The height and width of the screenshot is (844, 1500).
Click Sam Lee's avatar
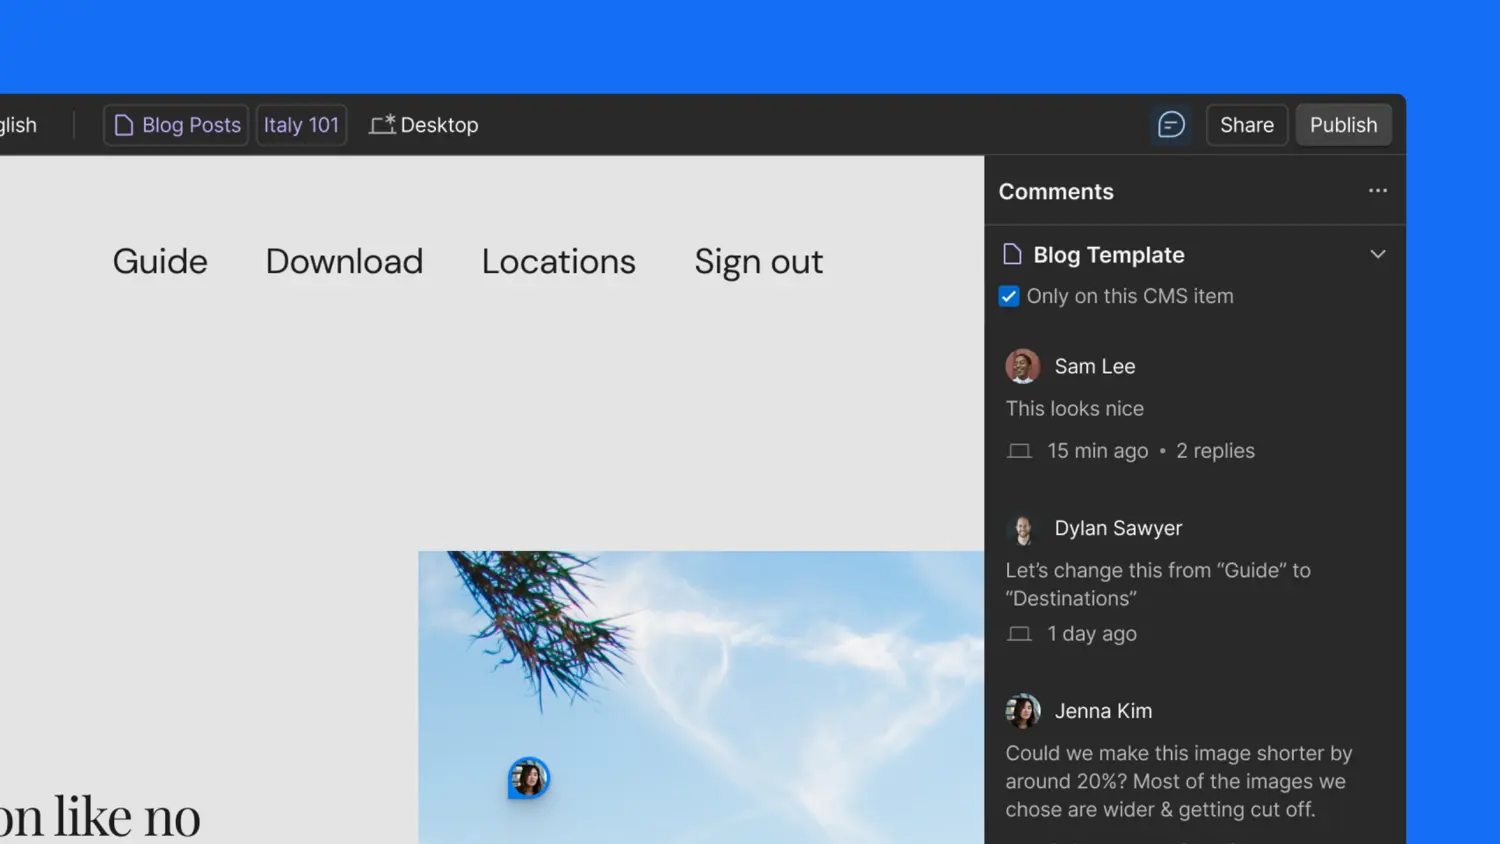point(1022,366)
